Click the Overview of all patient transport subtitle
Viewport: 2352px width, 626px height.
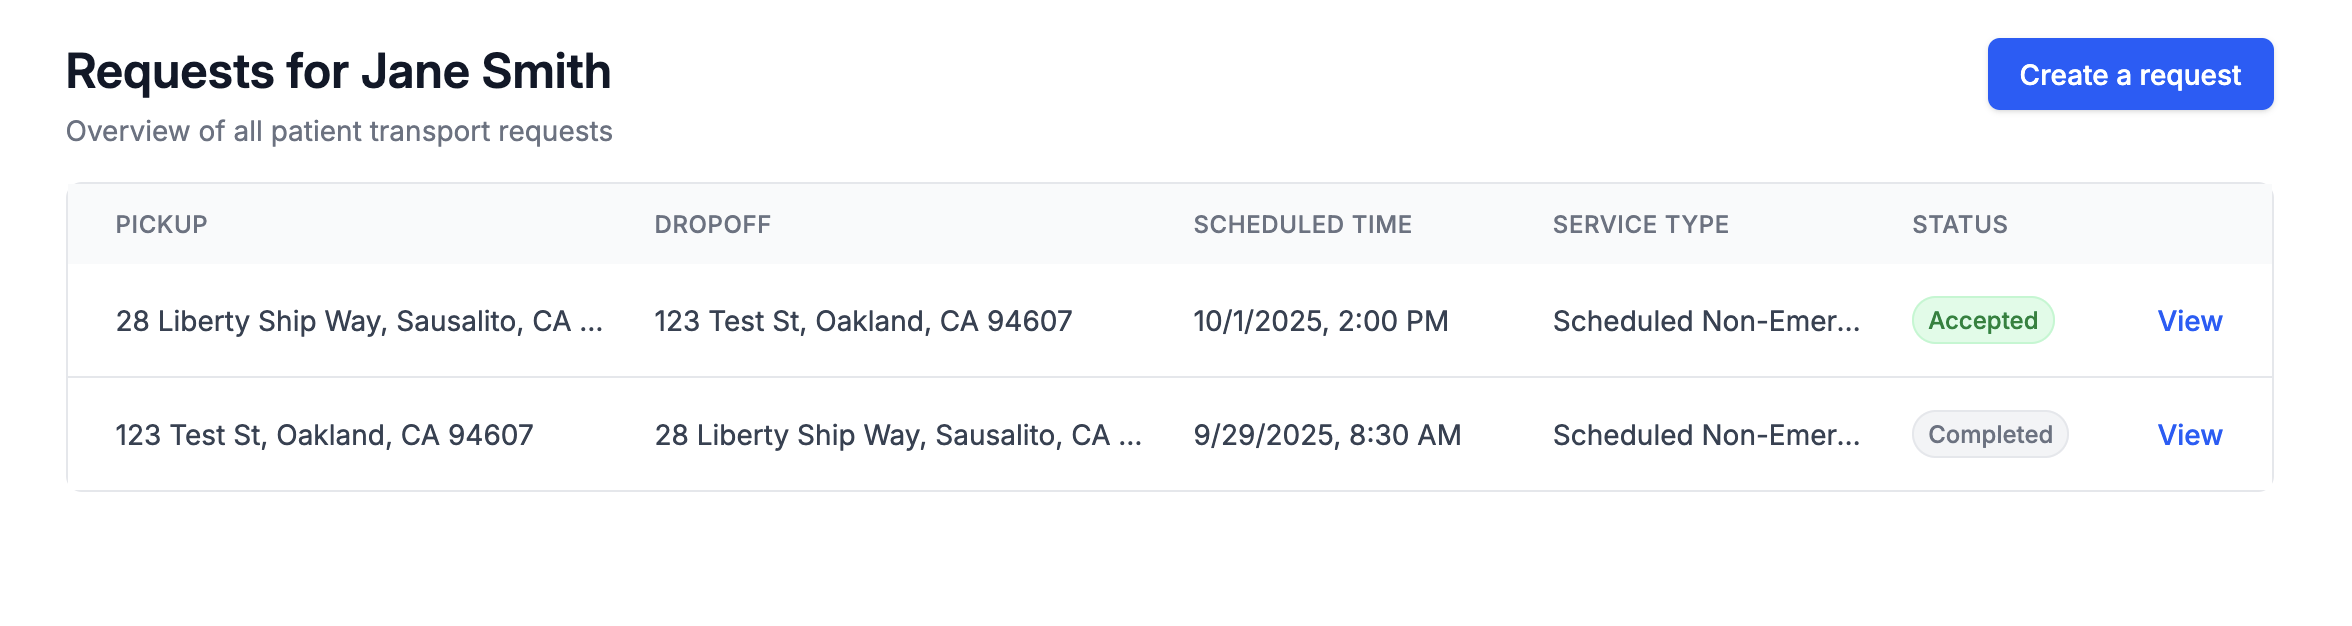[338, 131]
